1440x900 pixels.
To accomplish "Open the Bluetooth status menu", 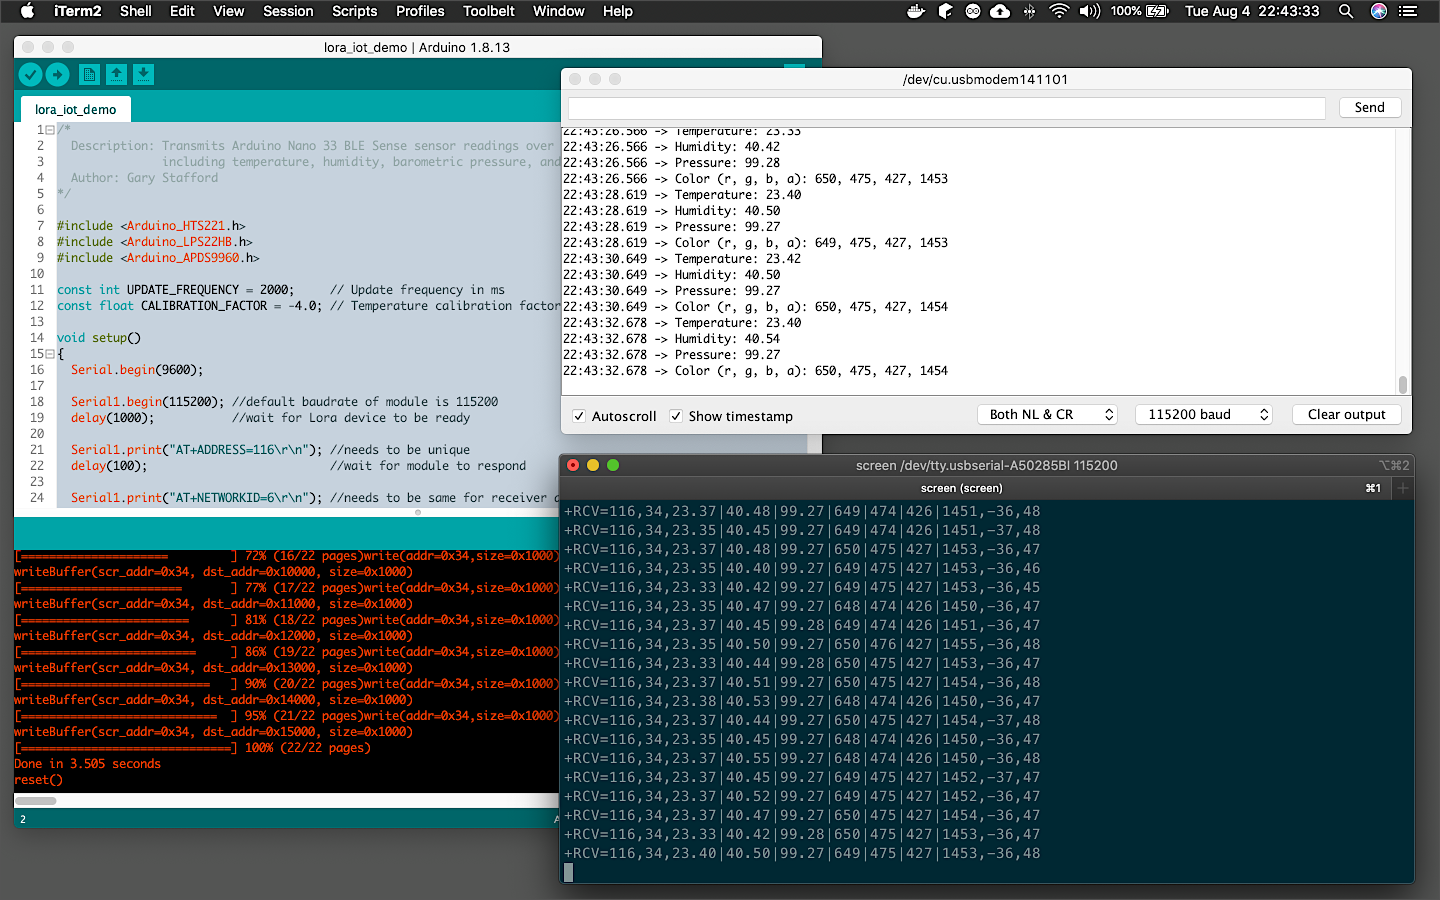I will click(1029, 11).
